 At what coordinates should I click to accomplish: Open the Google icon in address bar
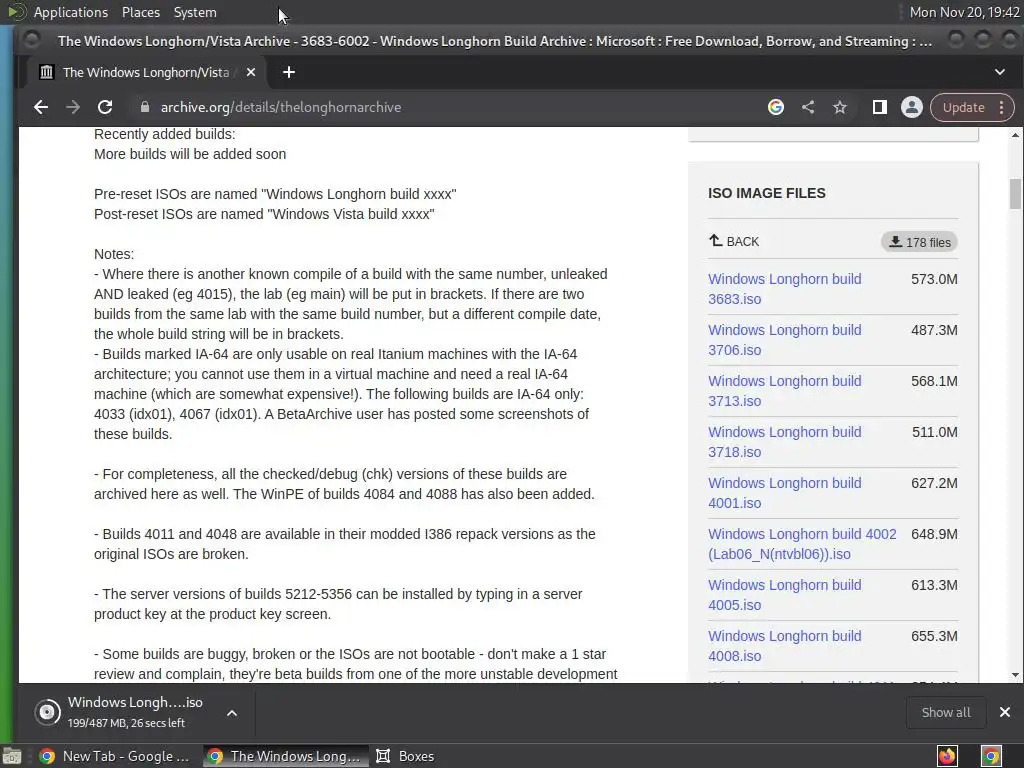(x=776, y=107)
